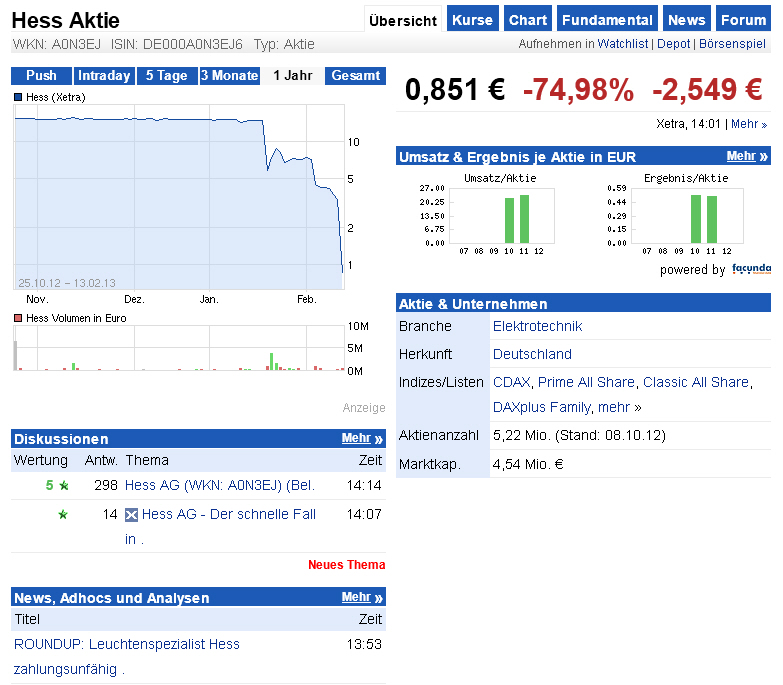Show the Gesamt chart range
Image resolution: width=783 pixels, height=685 pixels.
tap(356, 75)
